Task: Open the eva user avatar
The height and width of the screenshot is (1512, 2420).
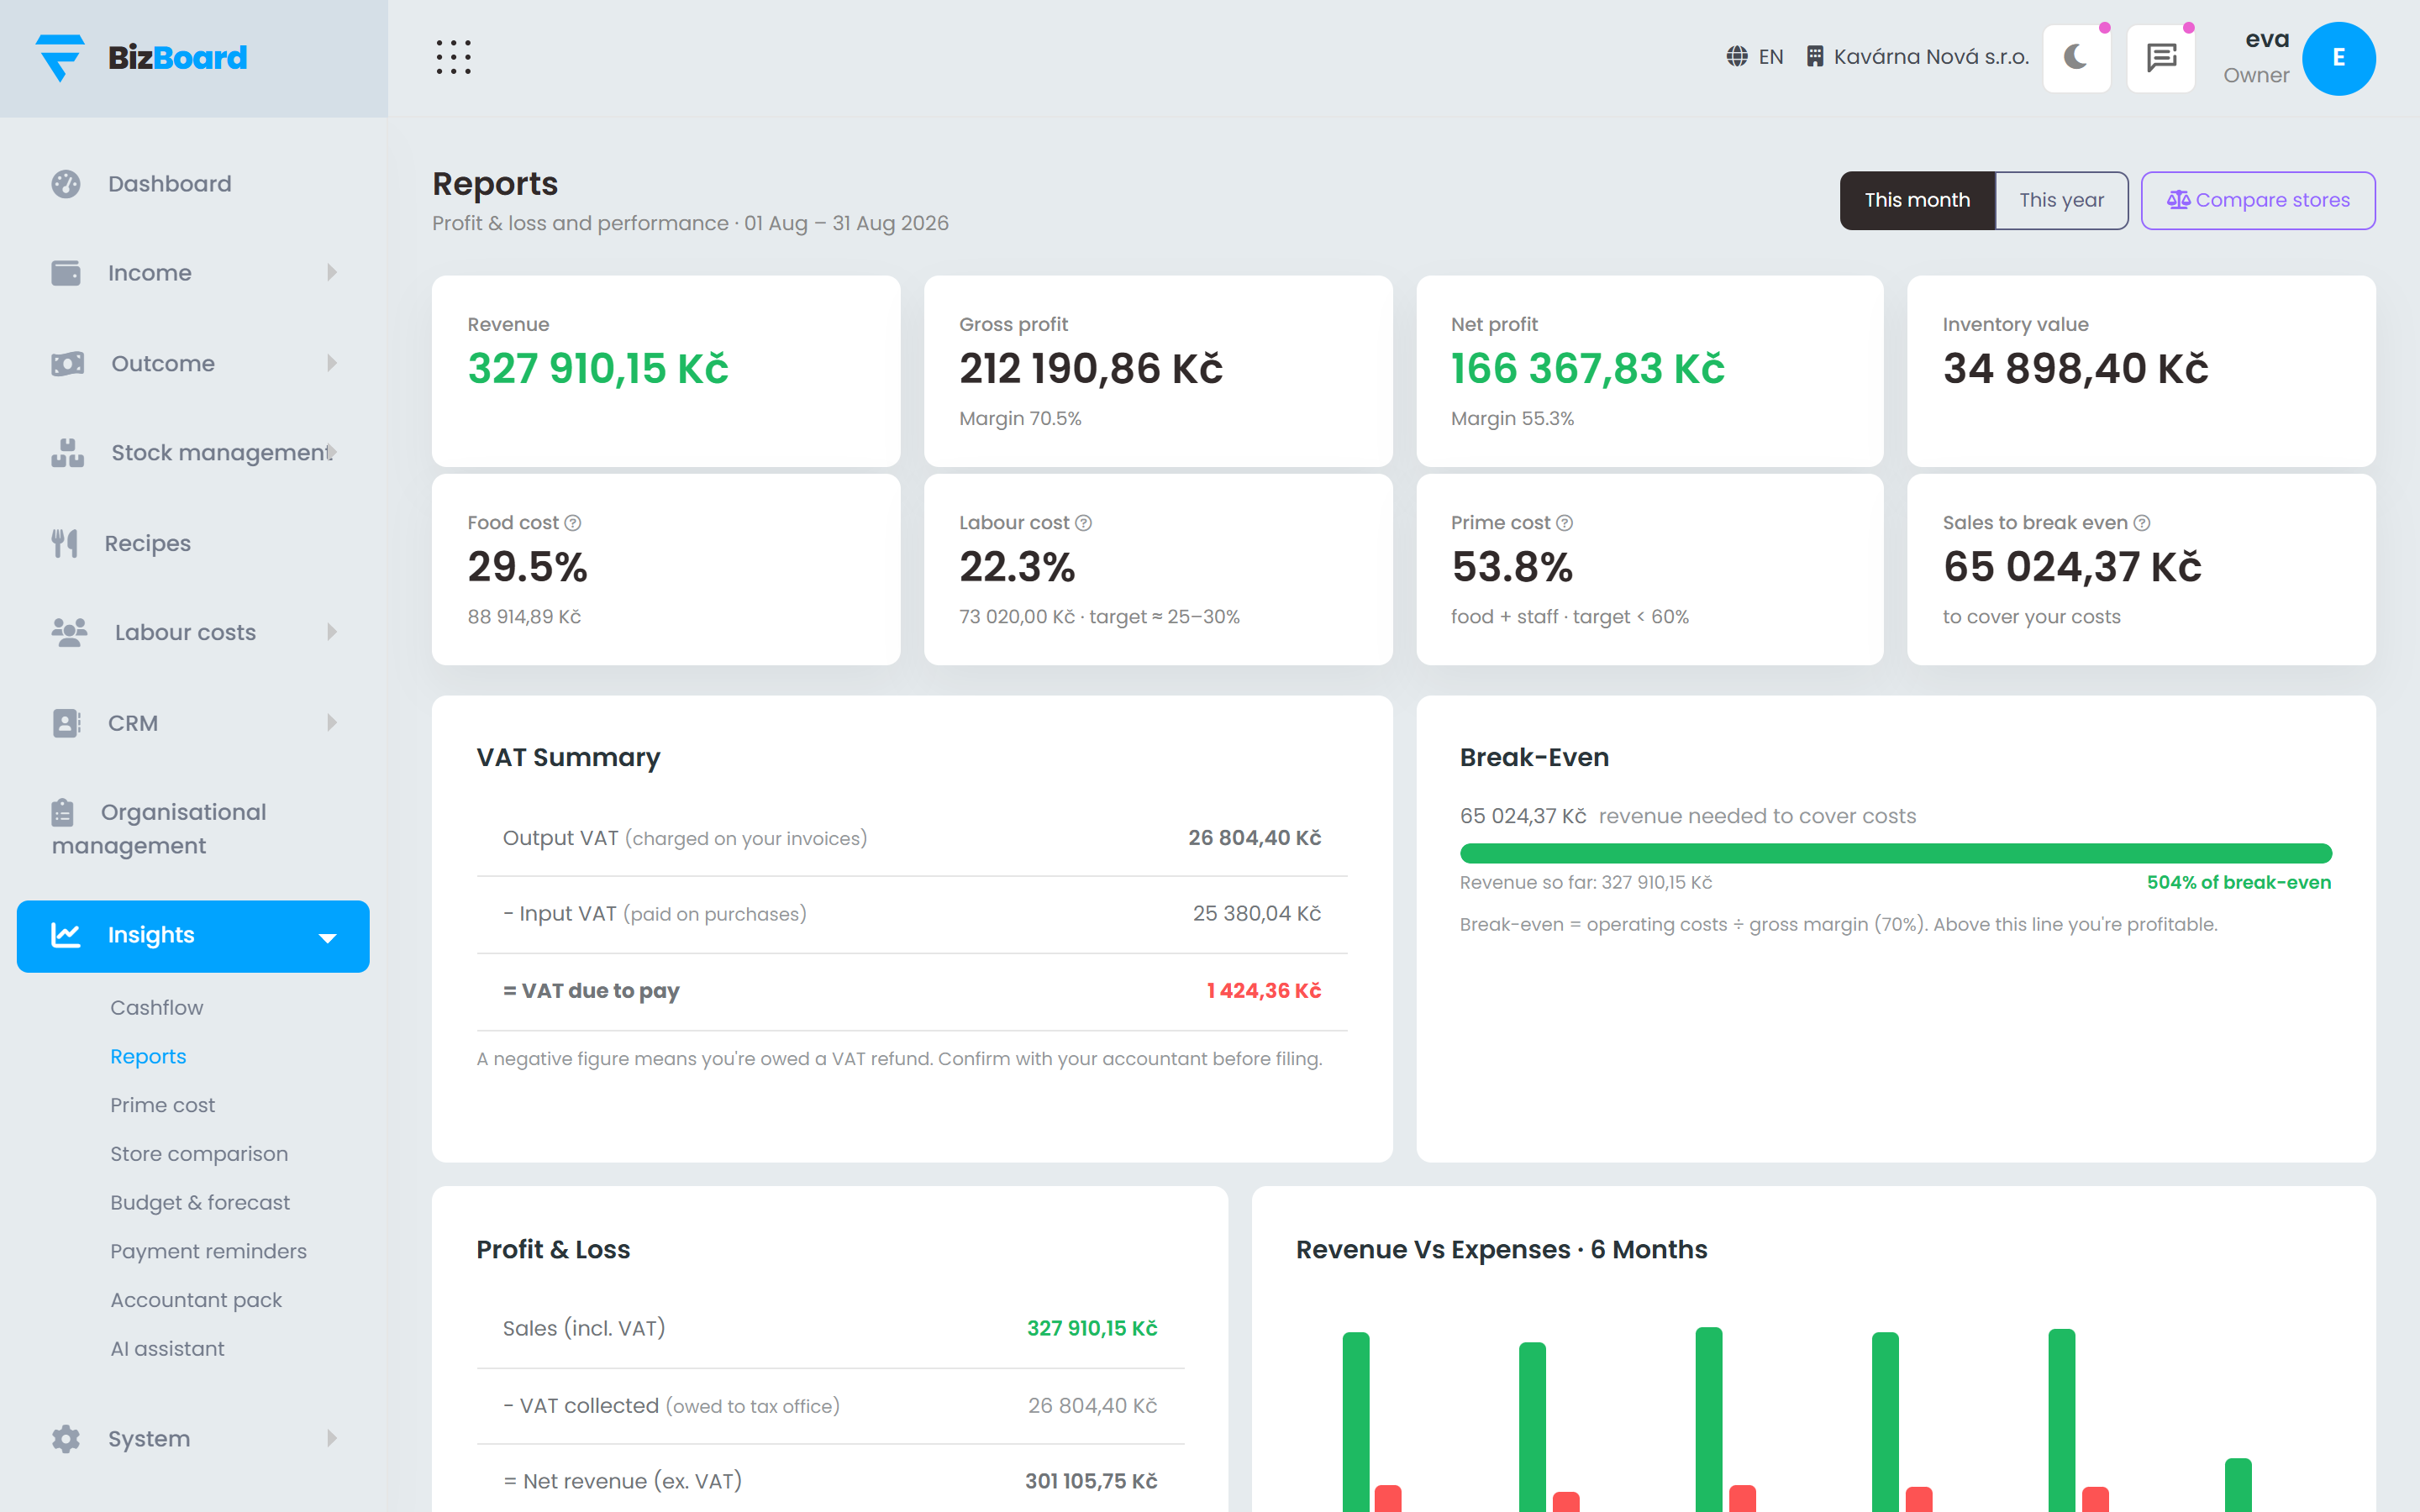Action: [x=2338, y=58]
